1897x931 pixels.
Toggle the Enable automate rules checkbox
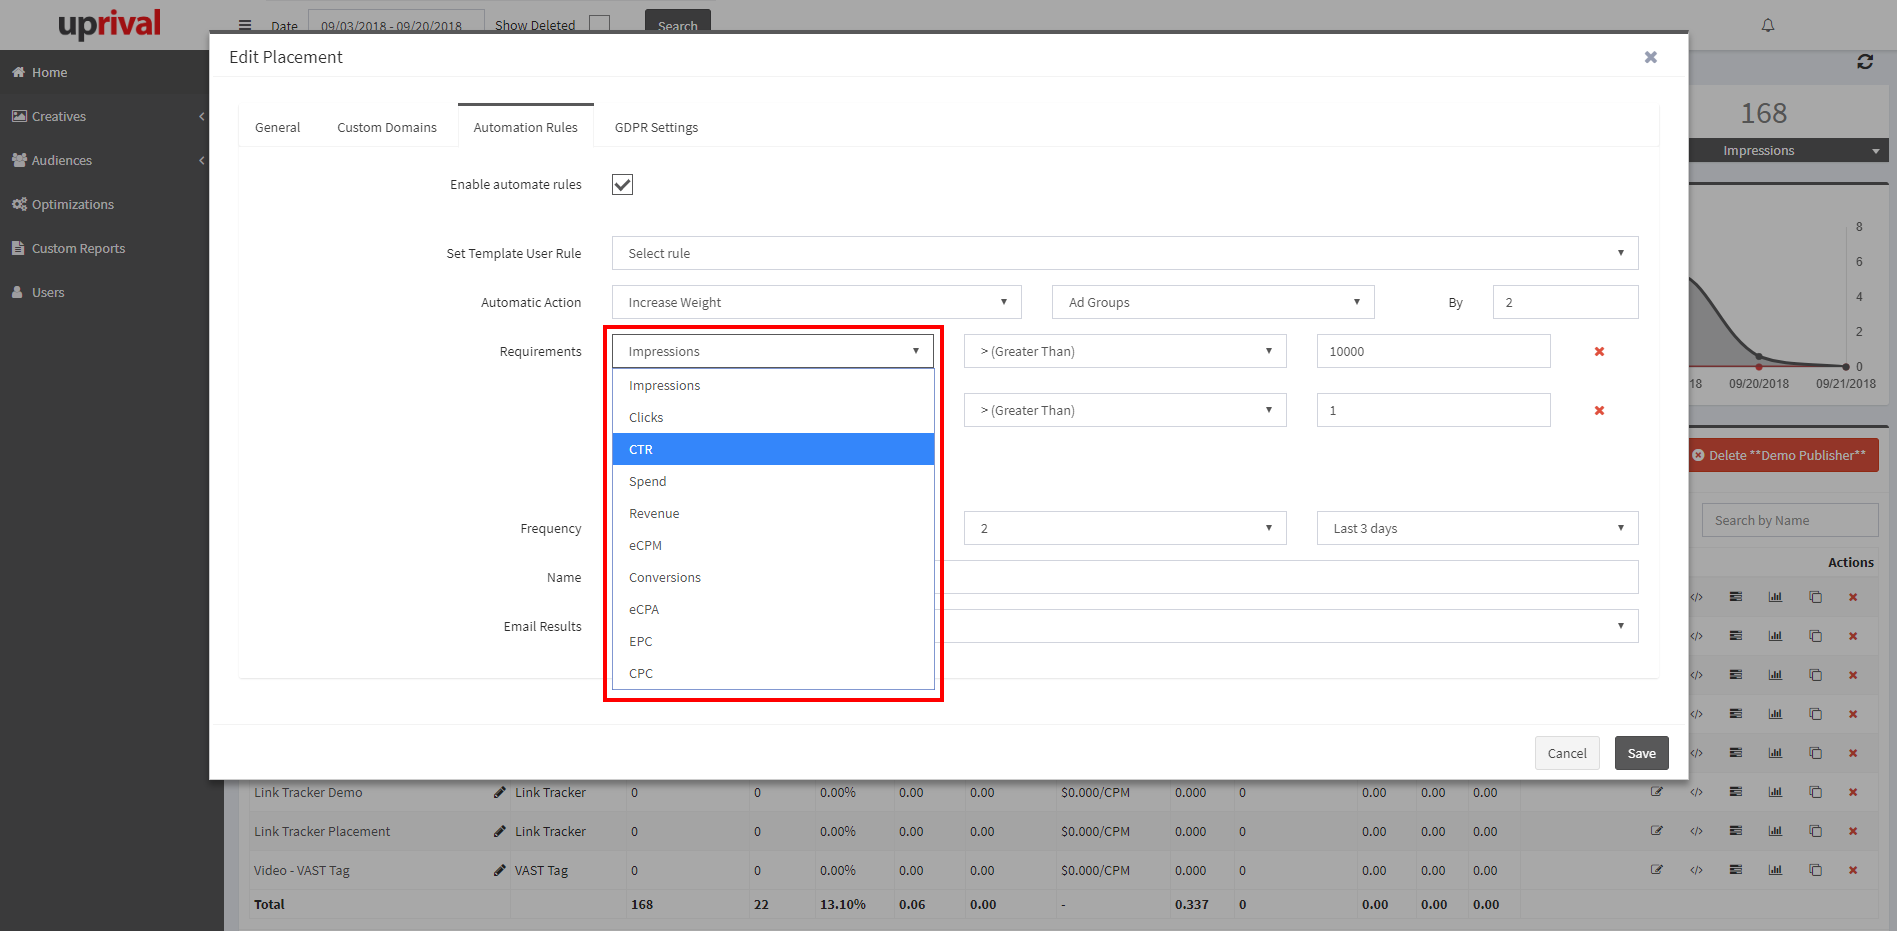pyautogui.click(x=622, y=184)
